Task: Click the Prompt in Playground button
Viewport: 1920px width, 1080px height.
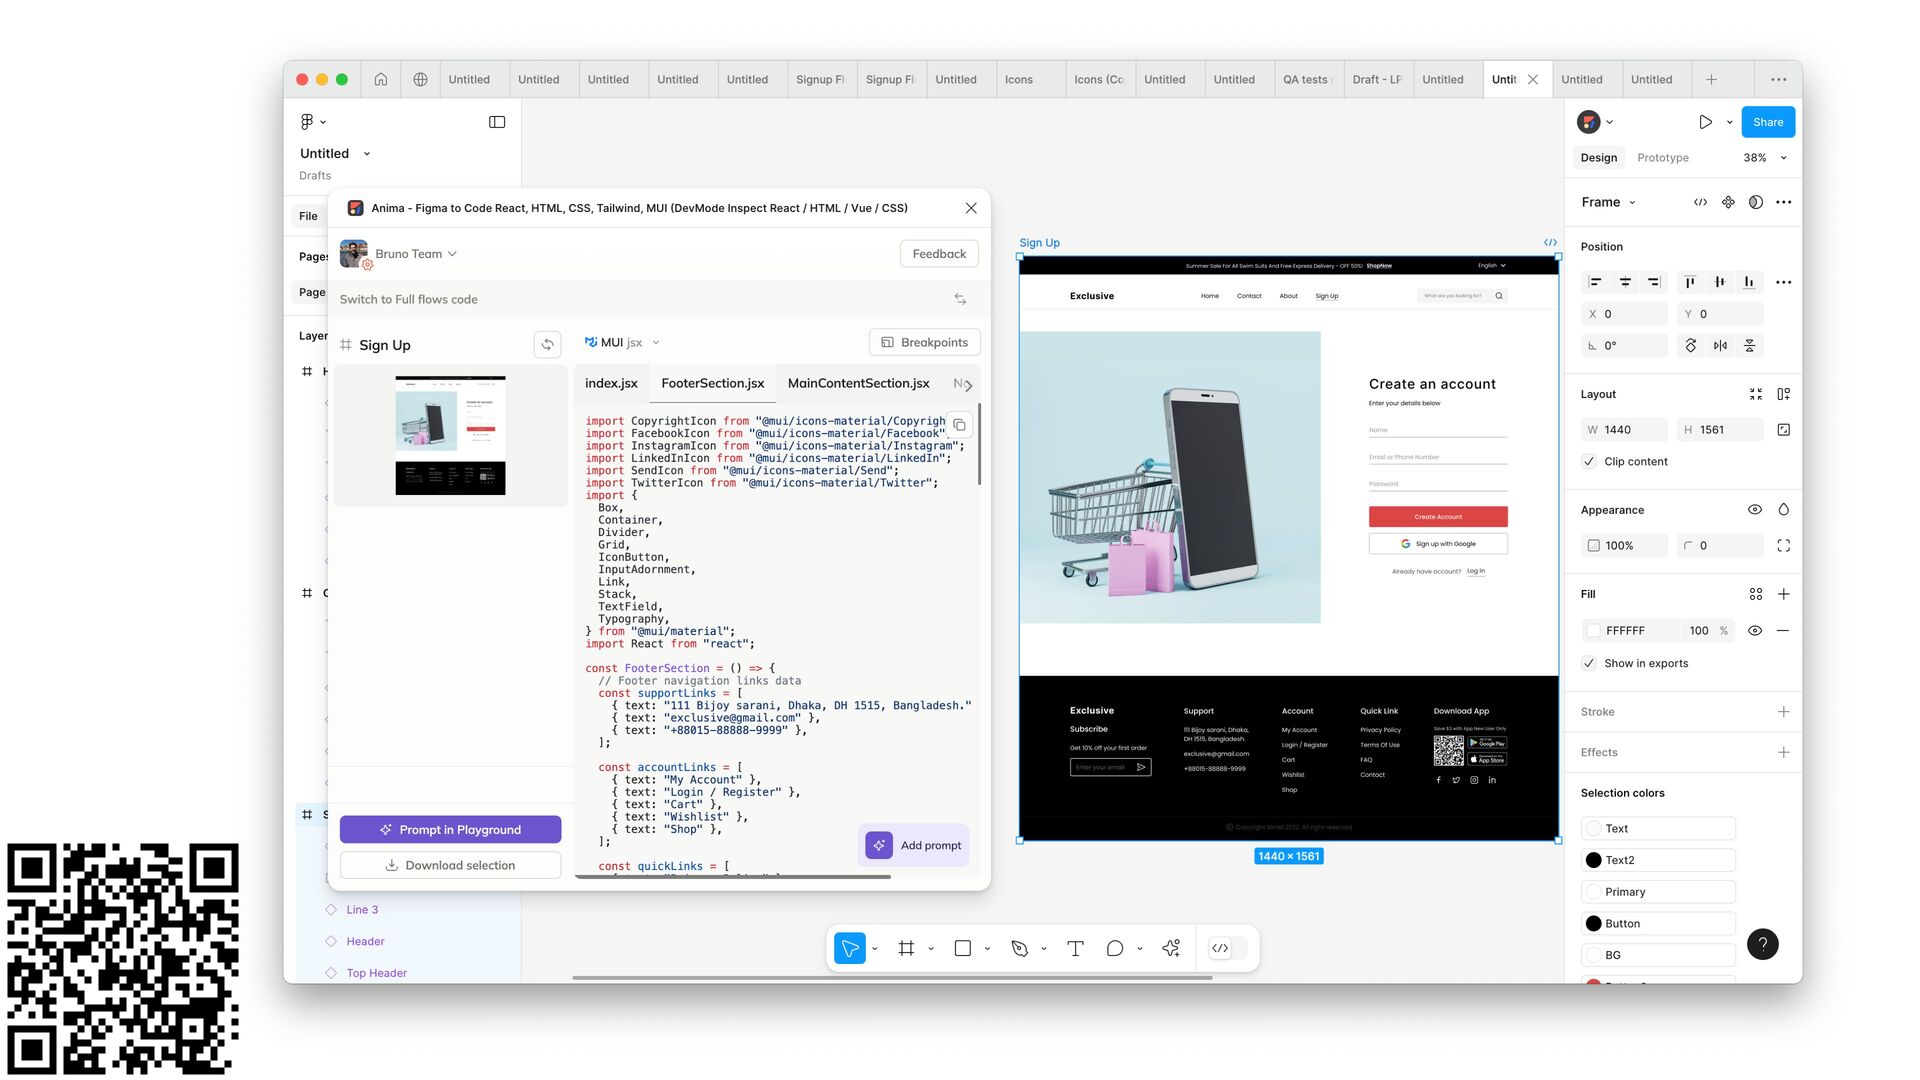Action: pos(450,830)
